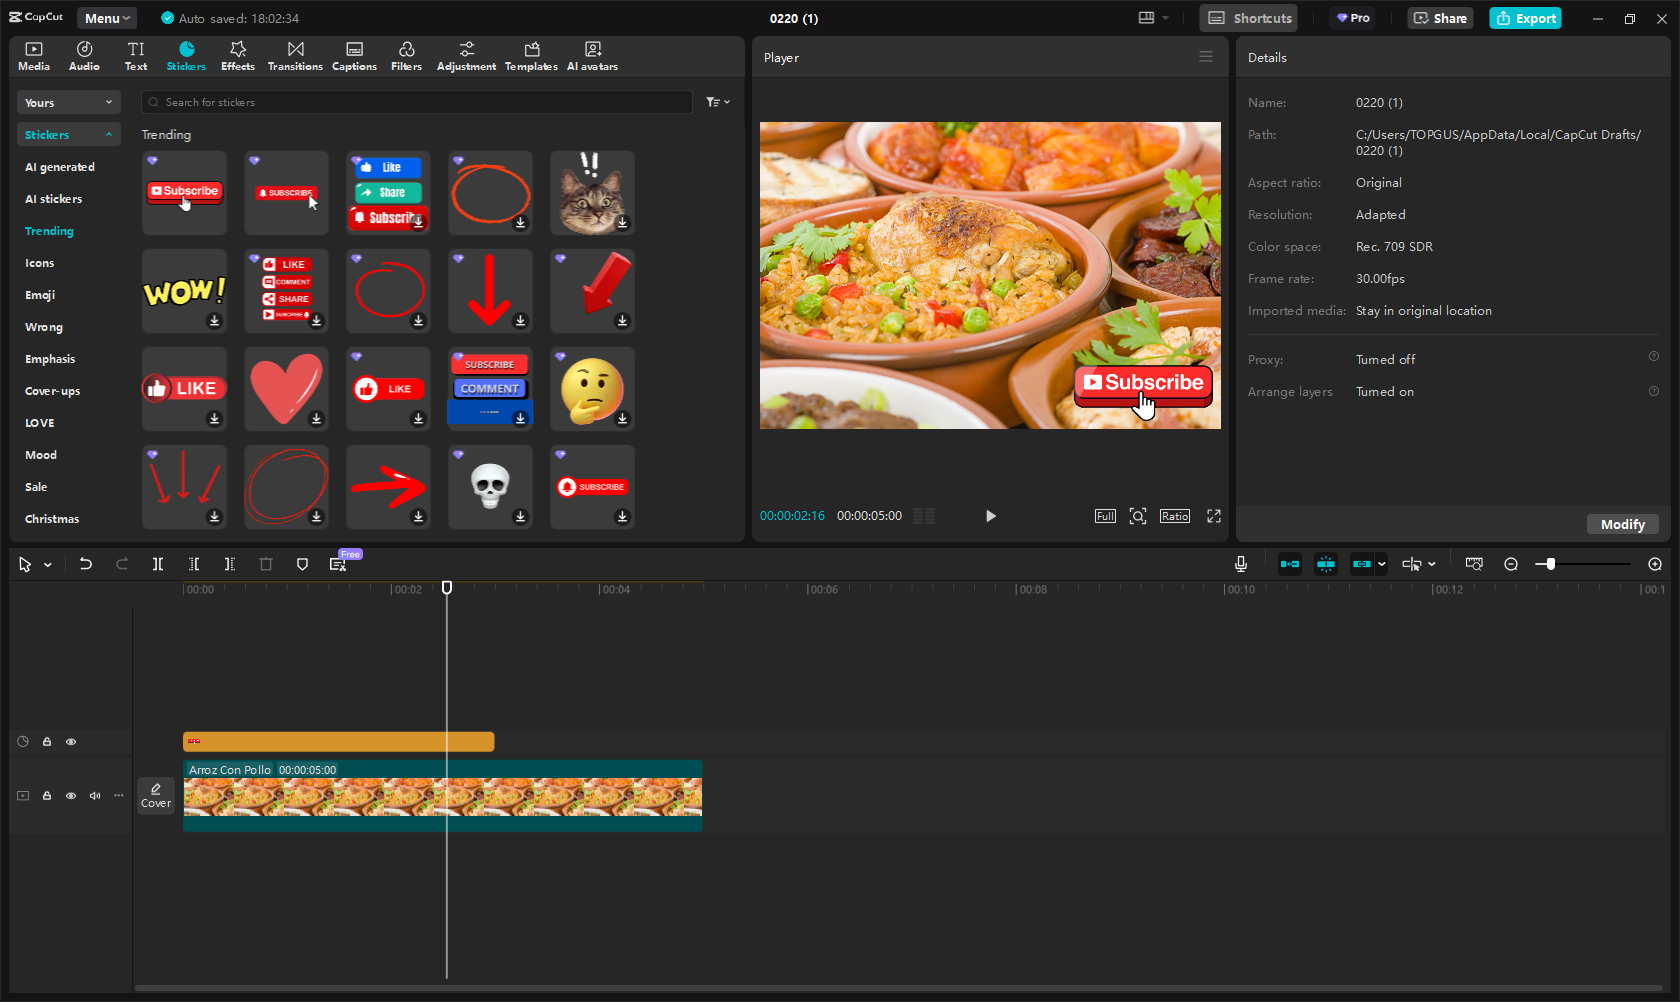Open the Transitions tab
The width and height of the screenshot is (1680, 1002).
tap(295, 56)
